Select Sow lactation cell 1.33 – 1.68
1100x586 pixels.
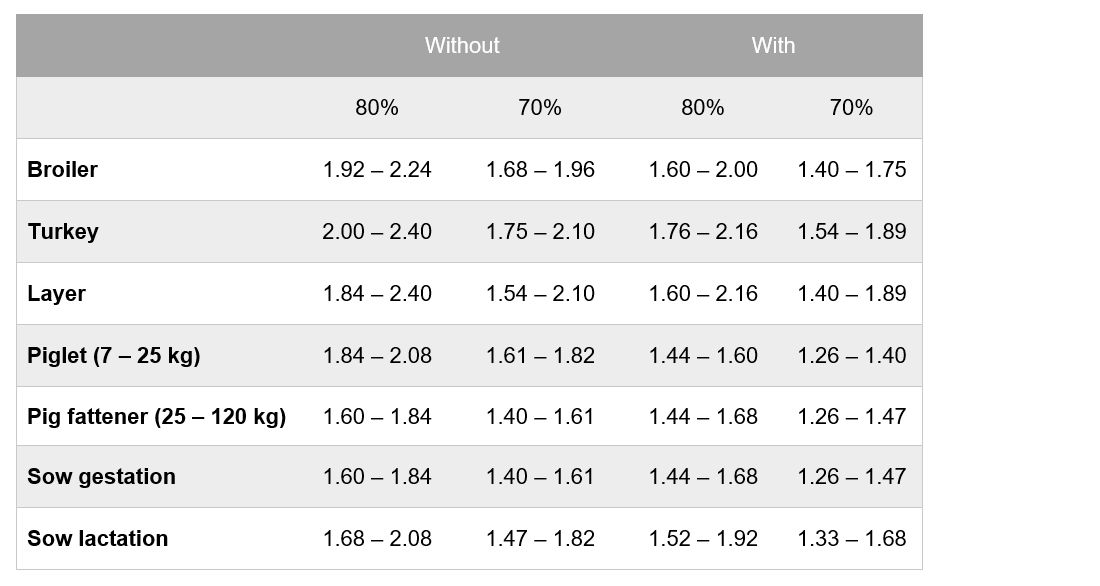[x=852, y=539]
